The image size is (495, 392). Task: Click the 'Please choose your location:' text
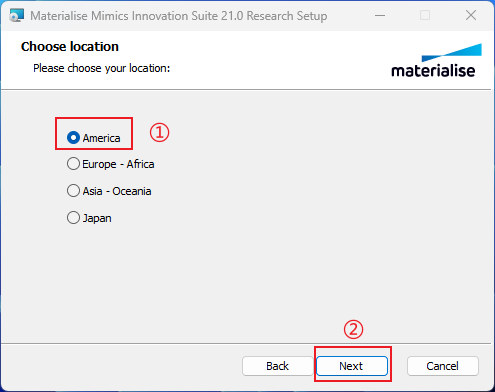tap(102, 68)
